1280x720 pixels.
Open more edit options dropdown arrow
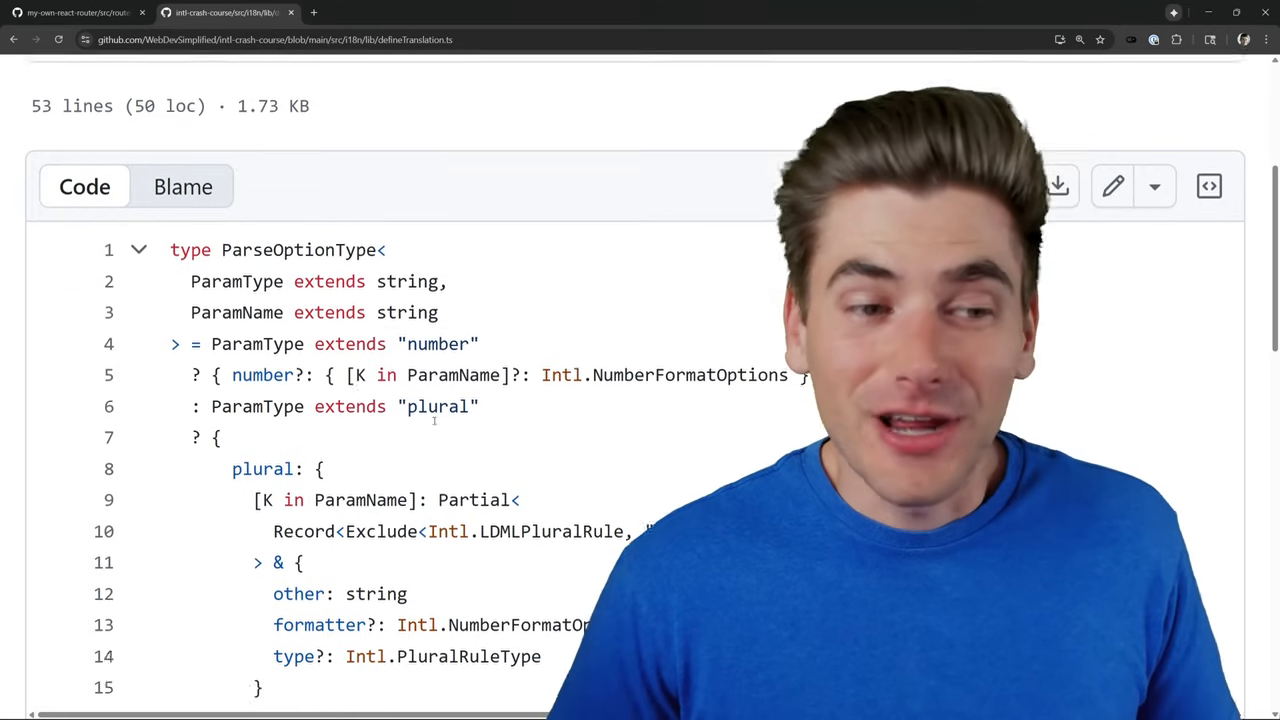pyautogui.click(x=1155, y=186)
